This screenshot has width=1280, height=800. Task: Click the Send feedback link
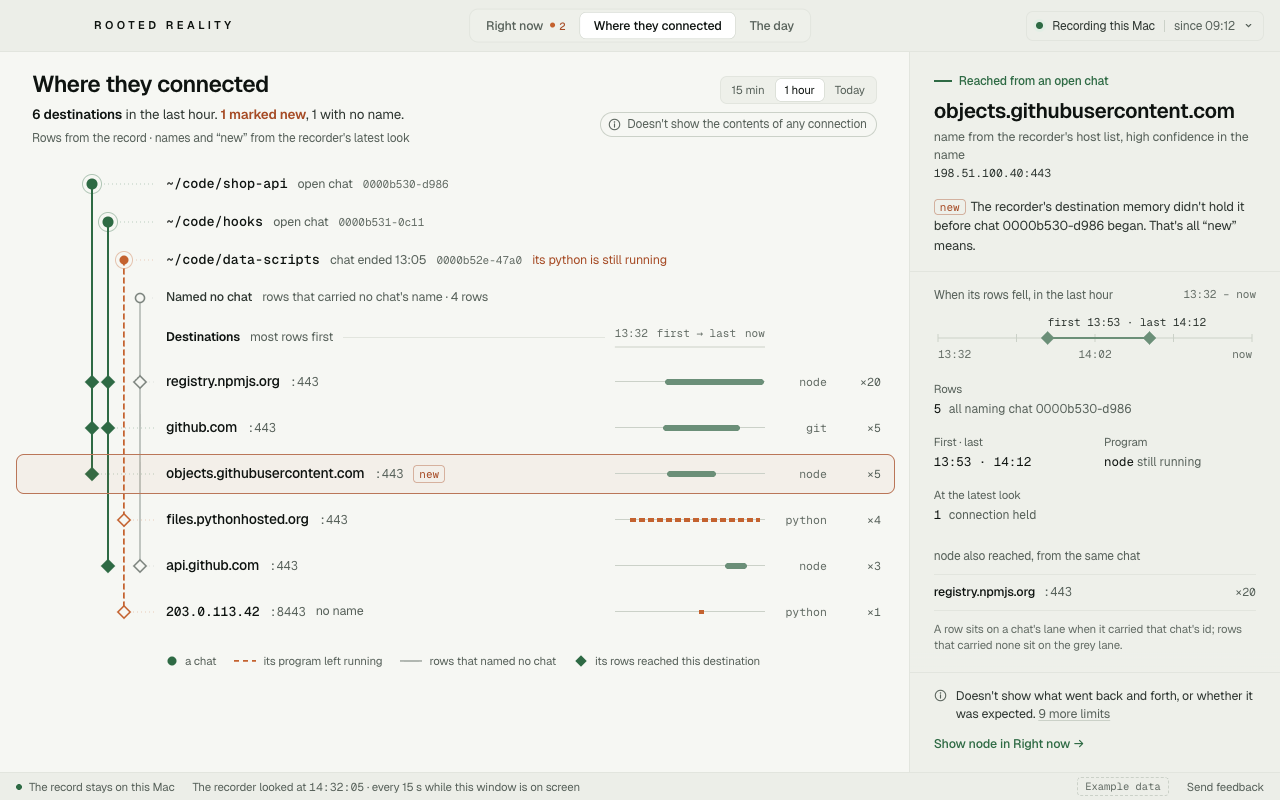point(1225,787)
